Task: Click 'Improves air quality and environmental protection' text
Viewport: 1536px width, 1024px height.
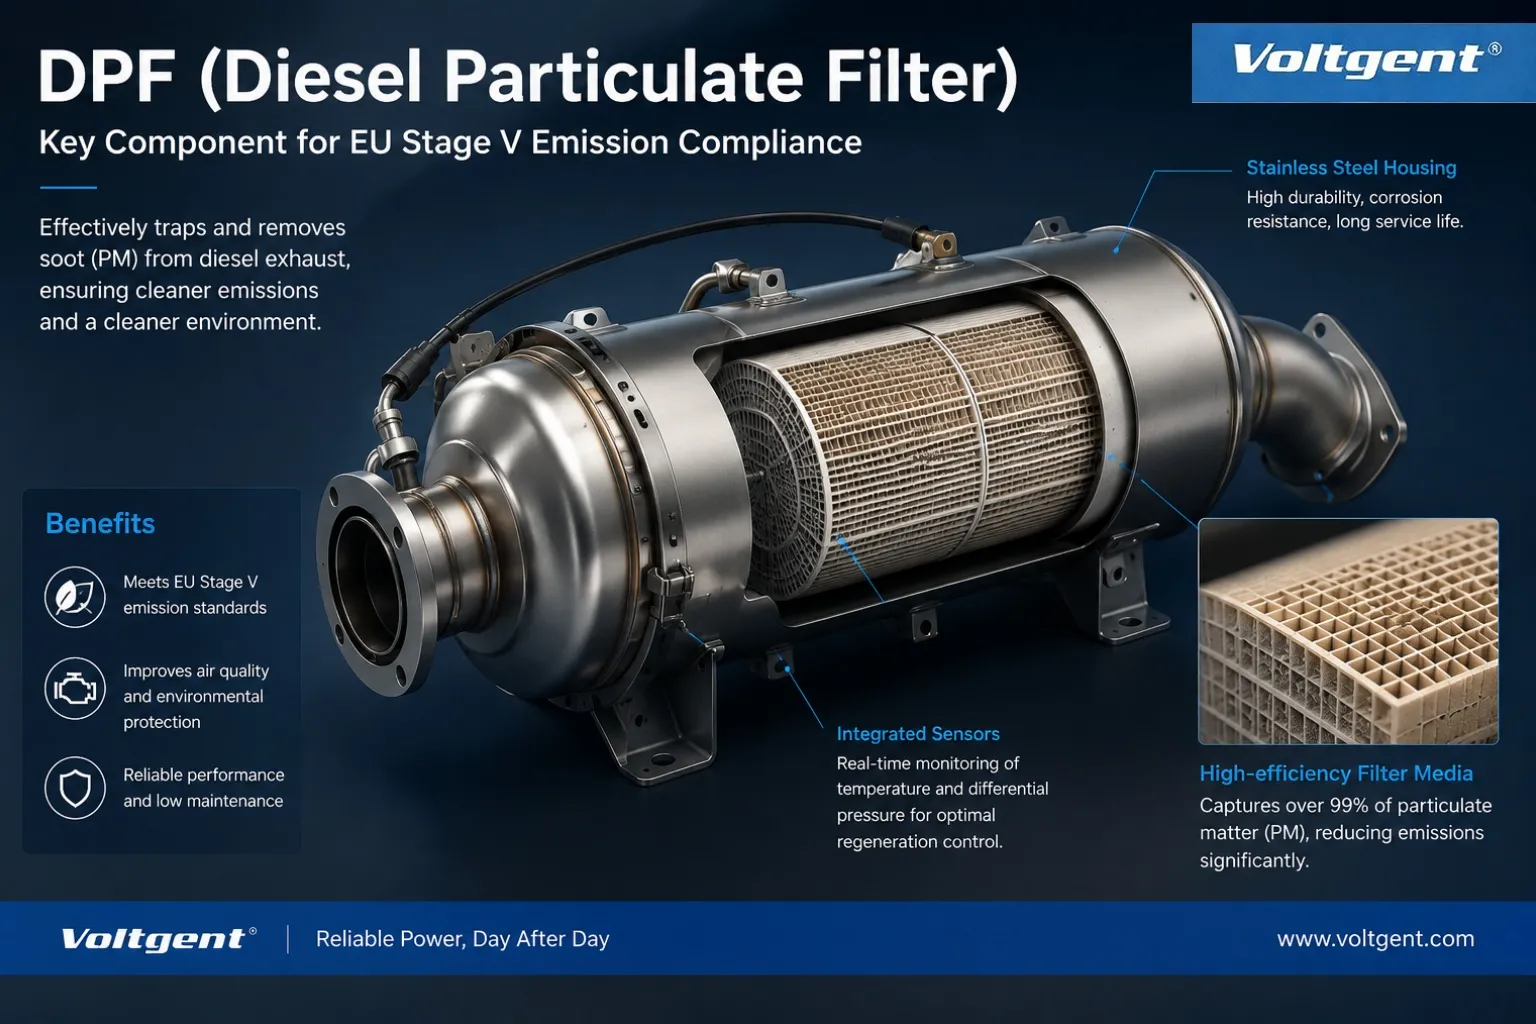Action: tap(196, 696)
